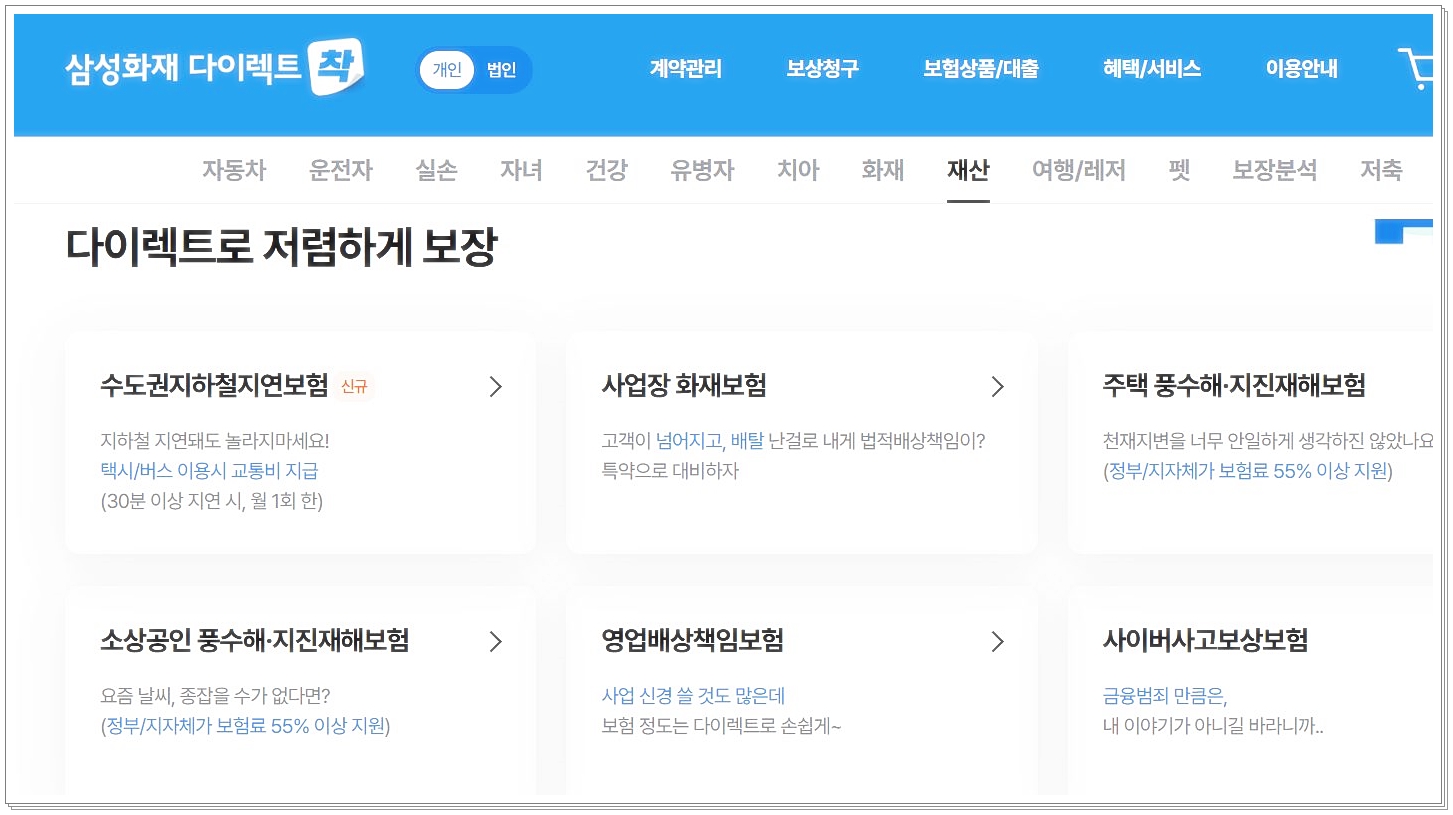Select the 건강 tab
Viewport: 1453px width, 815px height.
[x=606, y=170]
